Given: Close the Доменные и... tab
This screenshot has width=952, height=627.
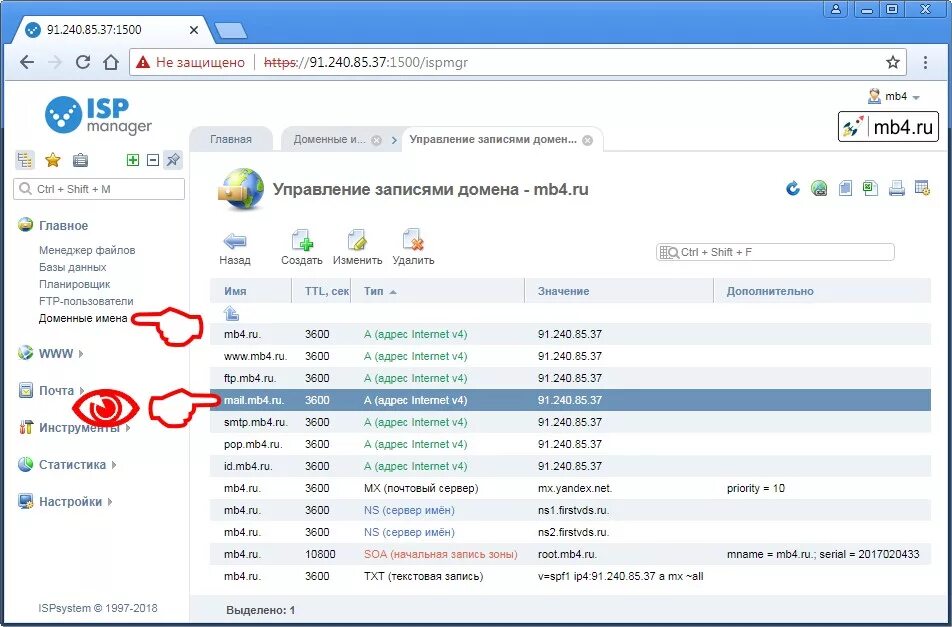Looking at the screenshot, I should 376,140.
